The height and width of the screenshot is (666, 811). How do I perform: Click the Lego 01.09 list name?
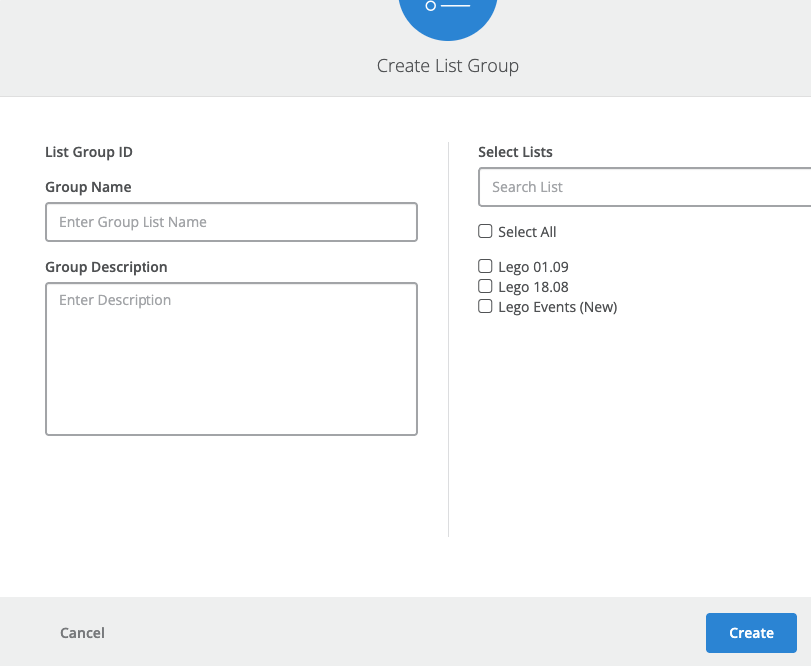point(533,267)
